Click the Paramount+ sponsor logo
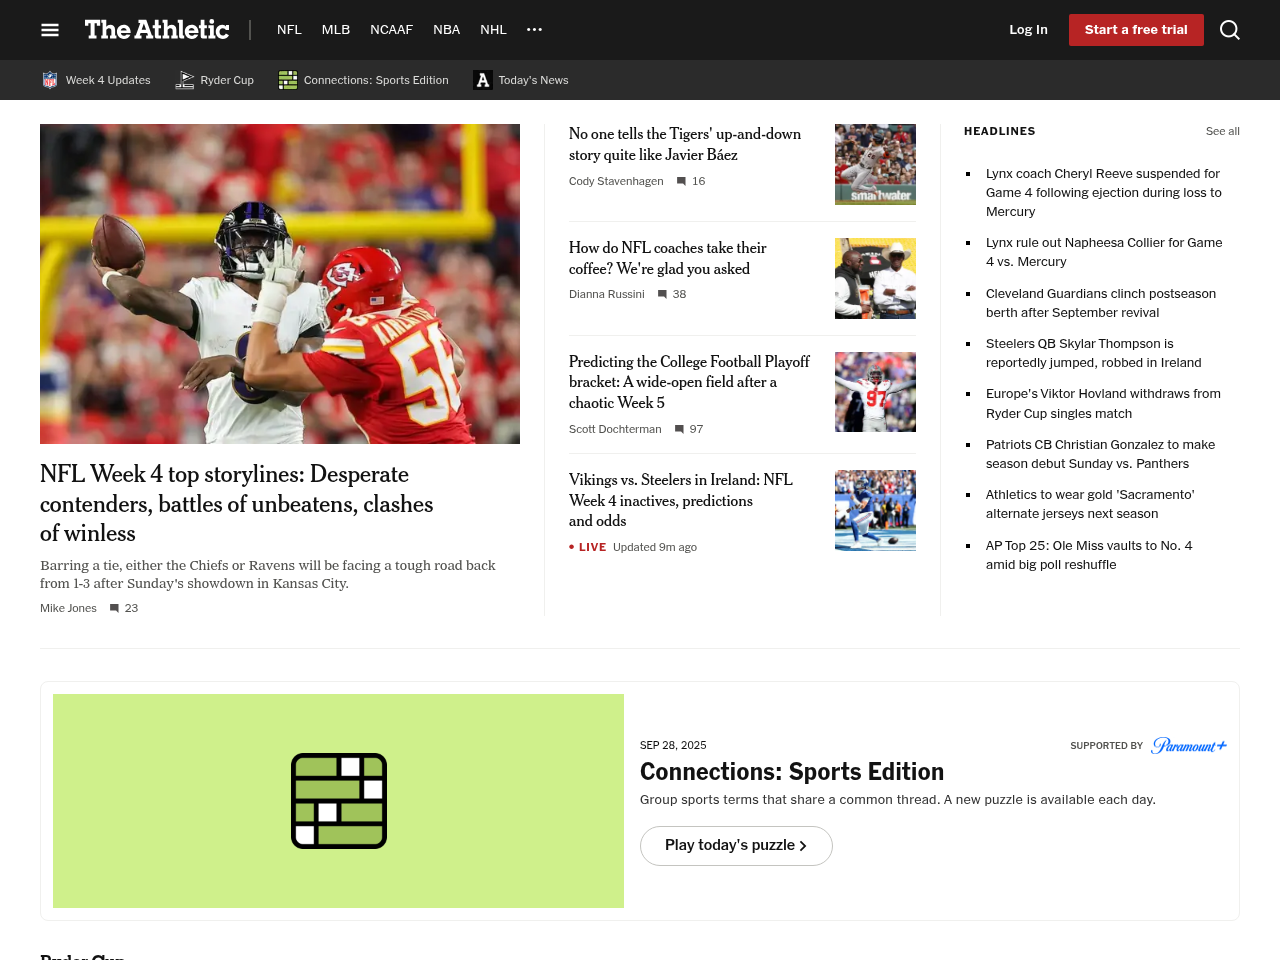1280x960 pixels. (x=1189, y=745)
